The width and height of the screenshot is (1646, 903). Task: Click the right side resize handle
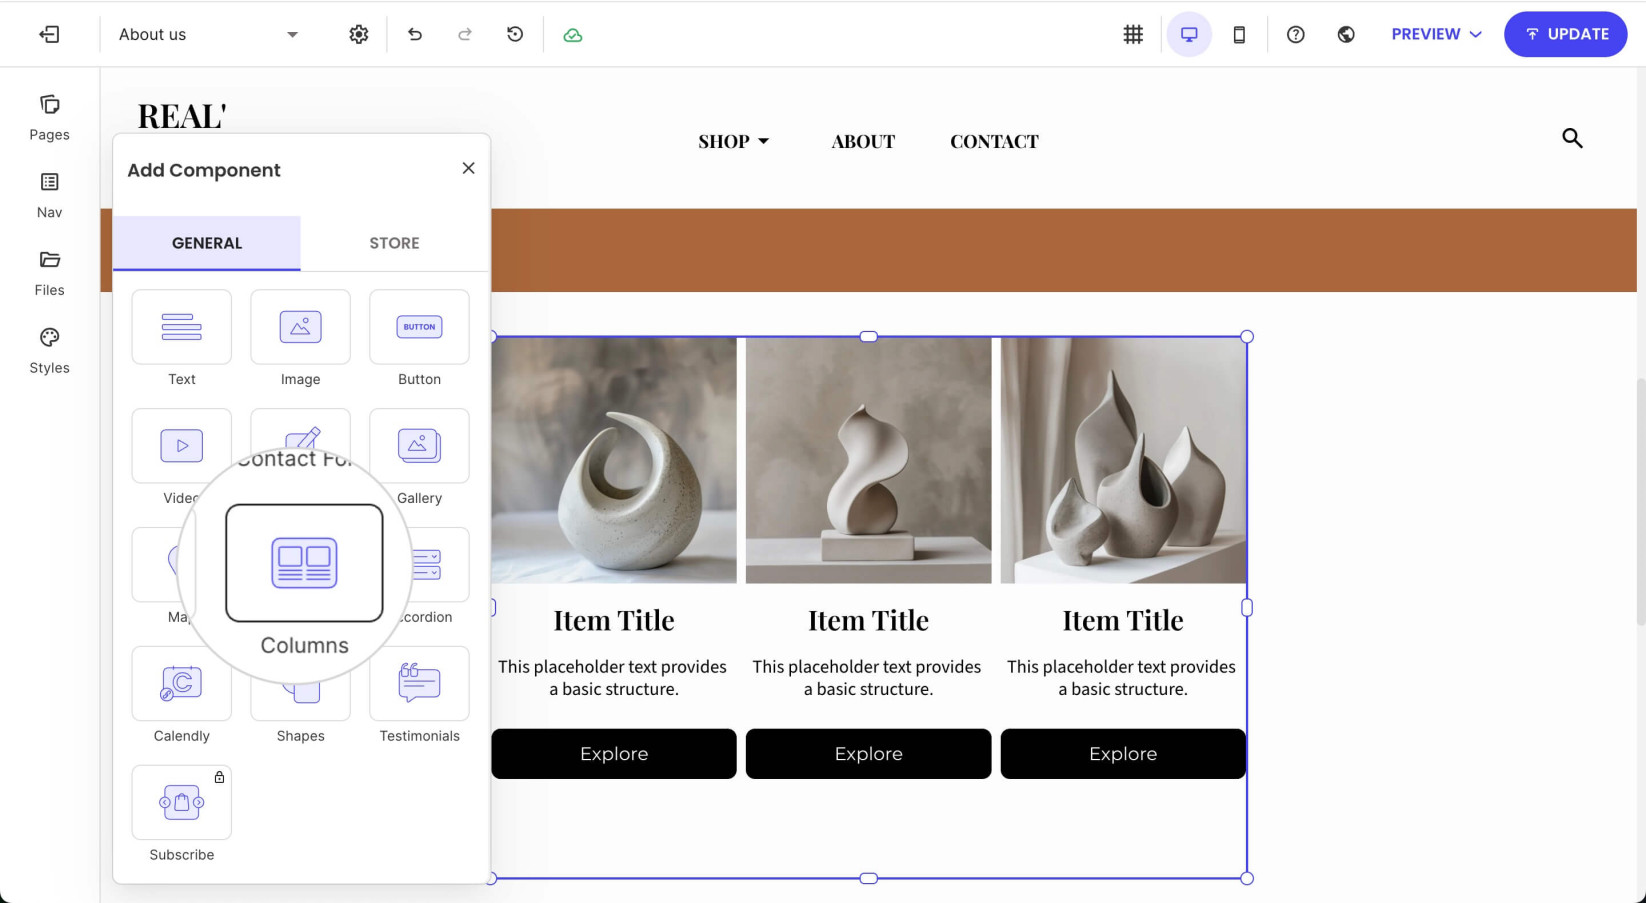1247,607
